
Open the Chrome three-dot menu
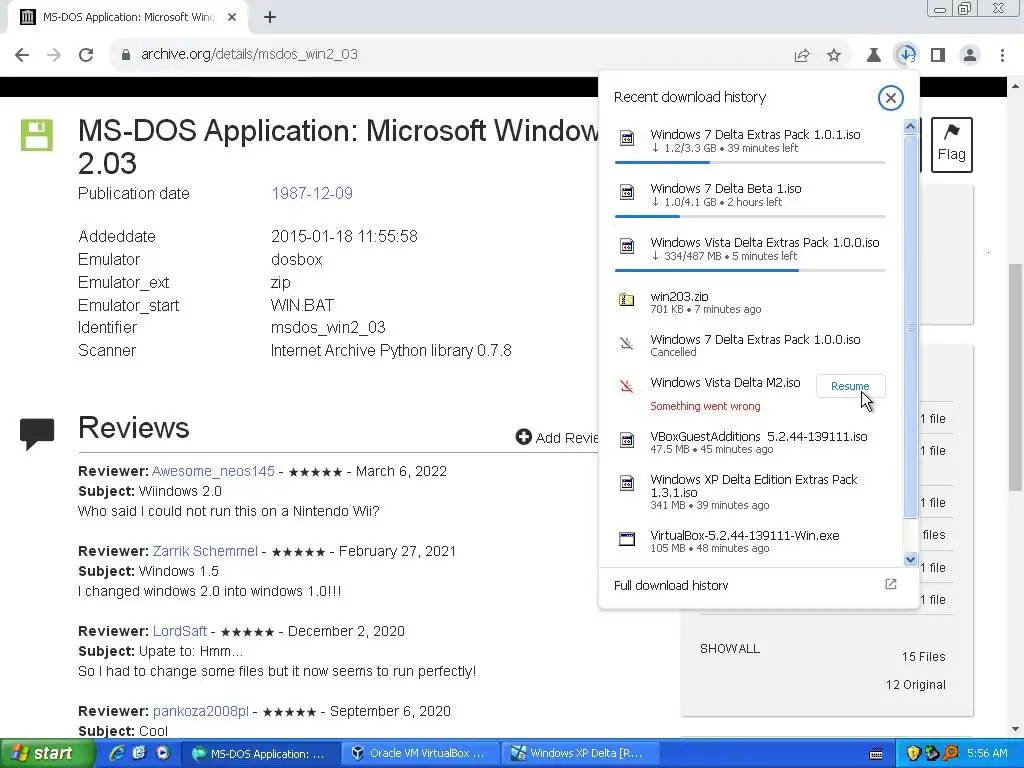[x=1002, y=56]
